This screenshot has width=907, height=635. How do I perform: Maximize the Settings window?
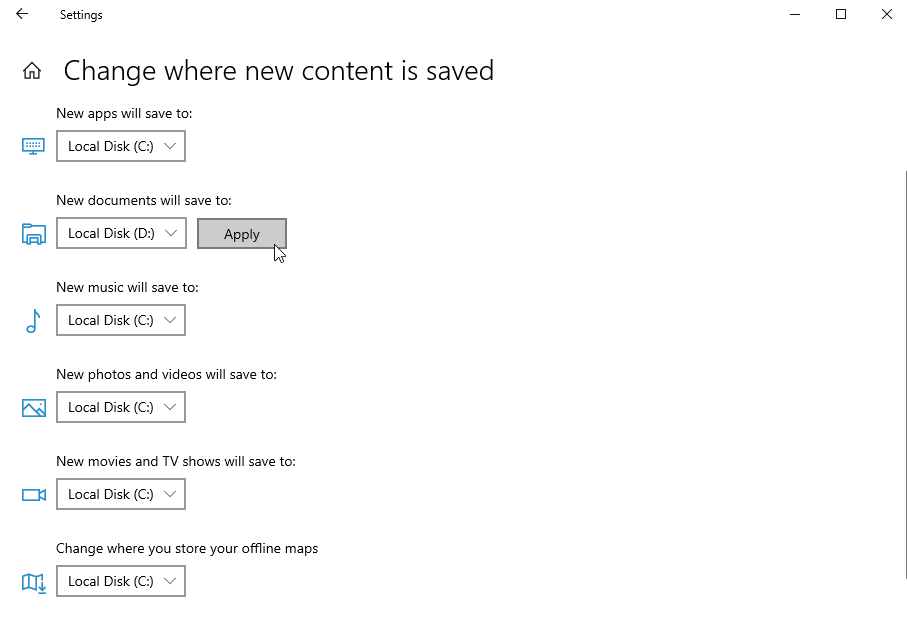click(841, 15)
